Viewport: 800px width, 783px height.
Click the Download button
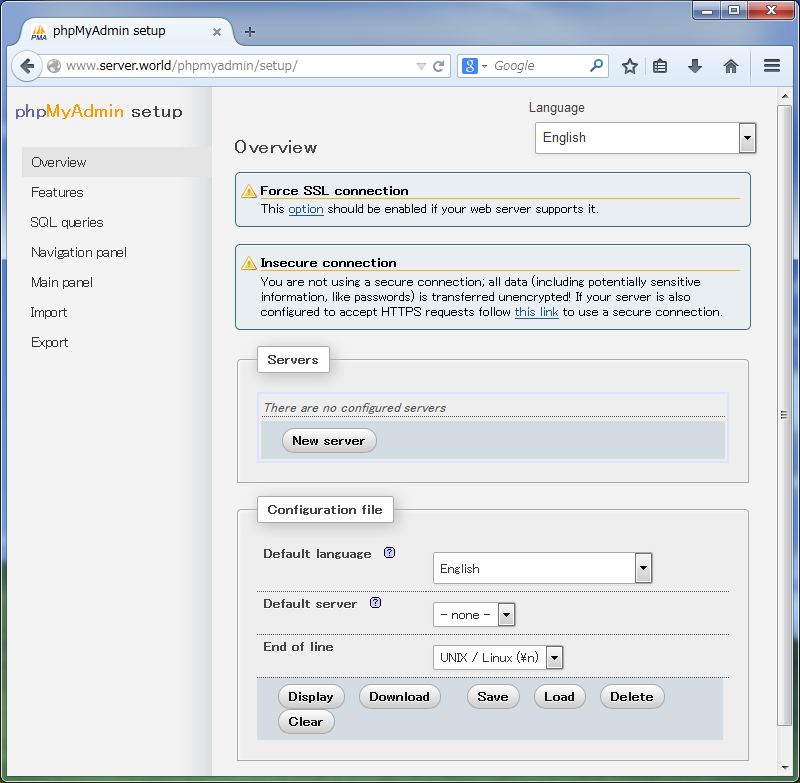point(399,697)
